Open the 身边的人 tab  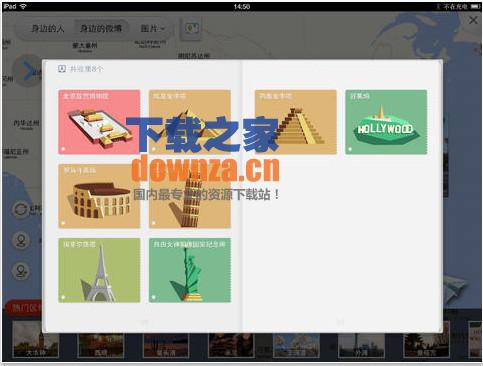pyautogui.click(x=48, y=29)
